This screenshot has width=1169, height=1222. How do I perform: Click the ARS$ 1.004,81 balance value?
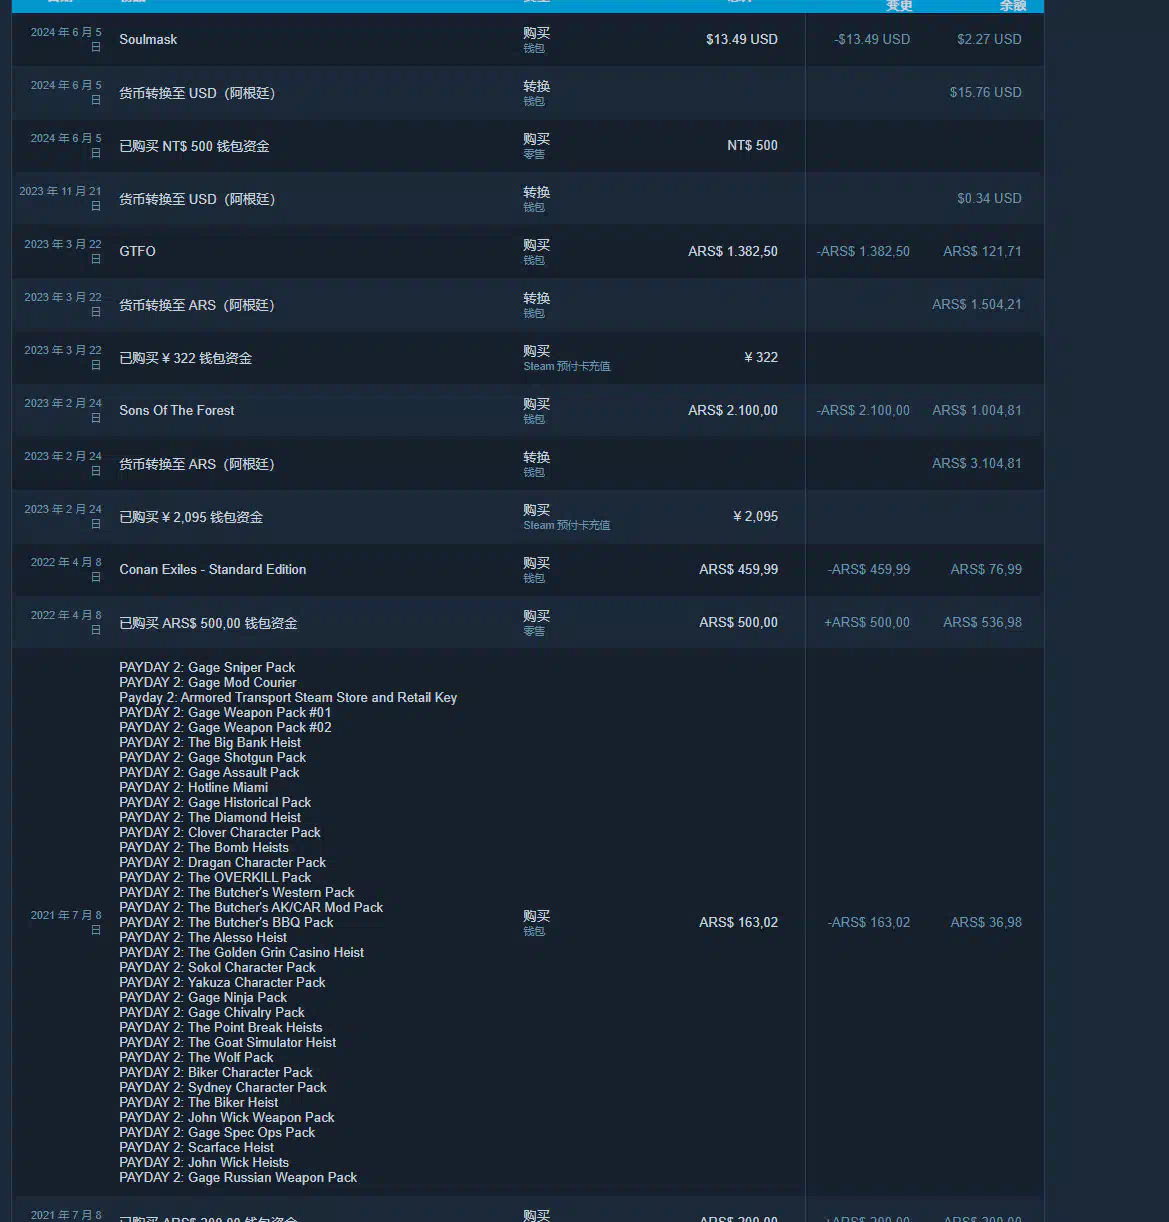pyautogui.click(x=977, y=410)
